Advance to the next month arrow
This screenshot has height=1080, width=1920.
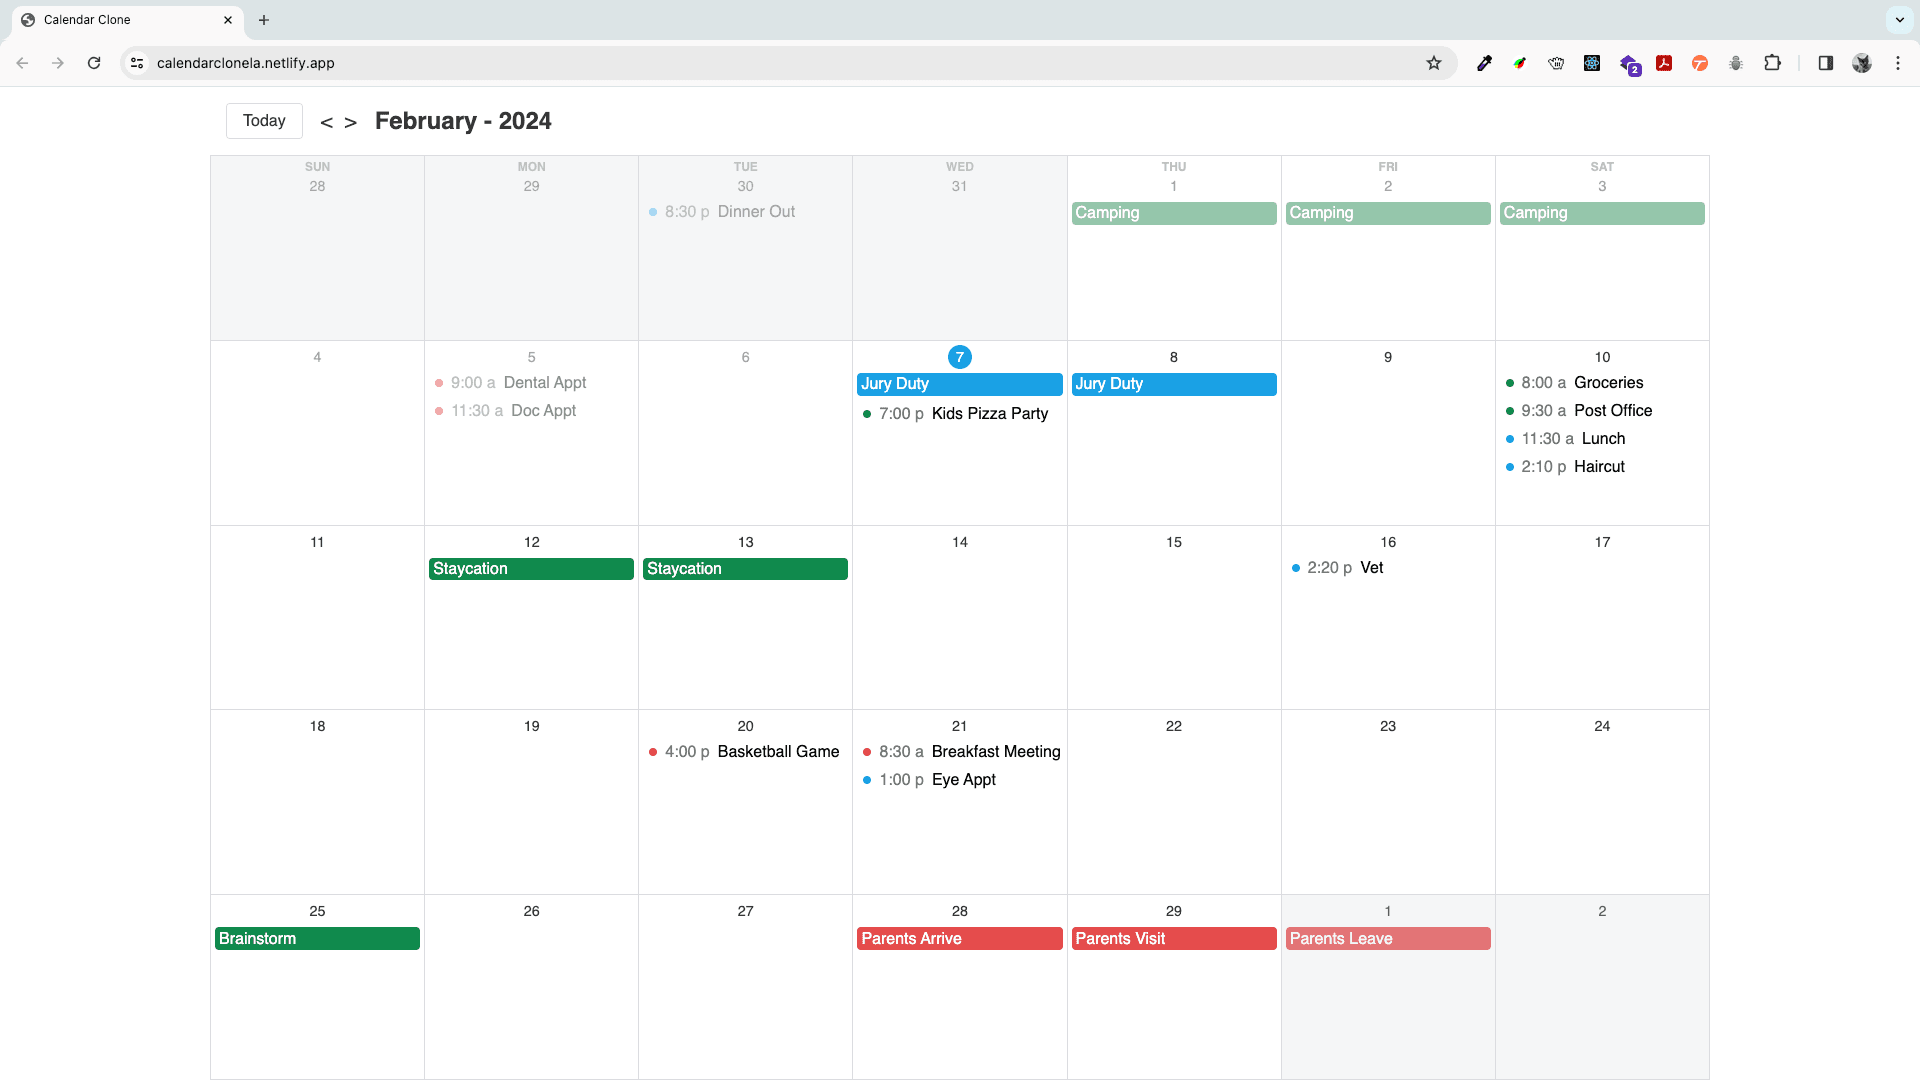tap(350, 122)
